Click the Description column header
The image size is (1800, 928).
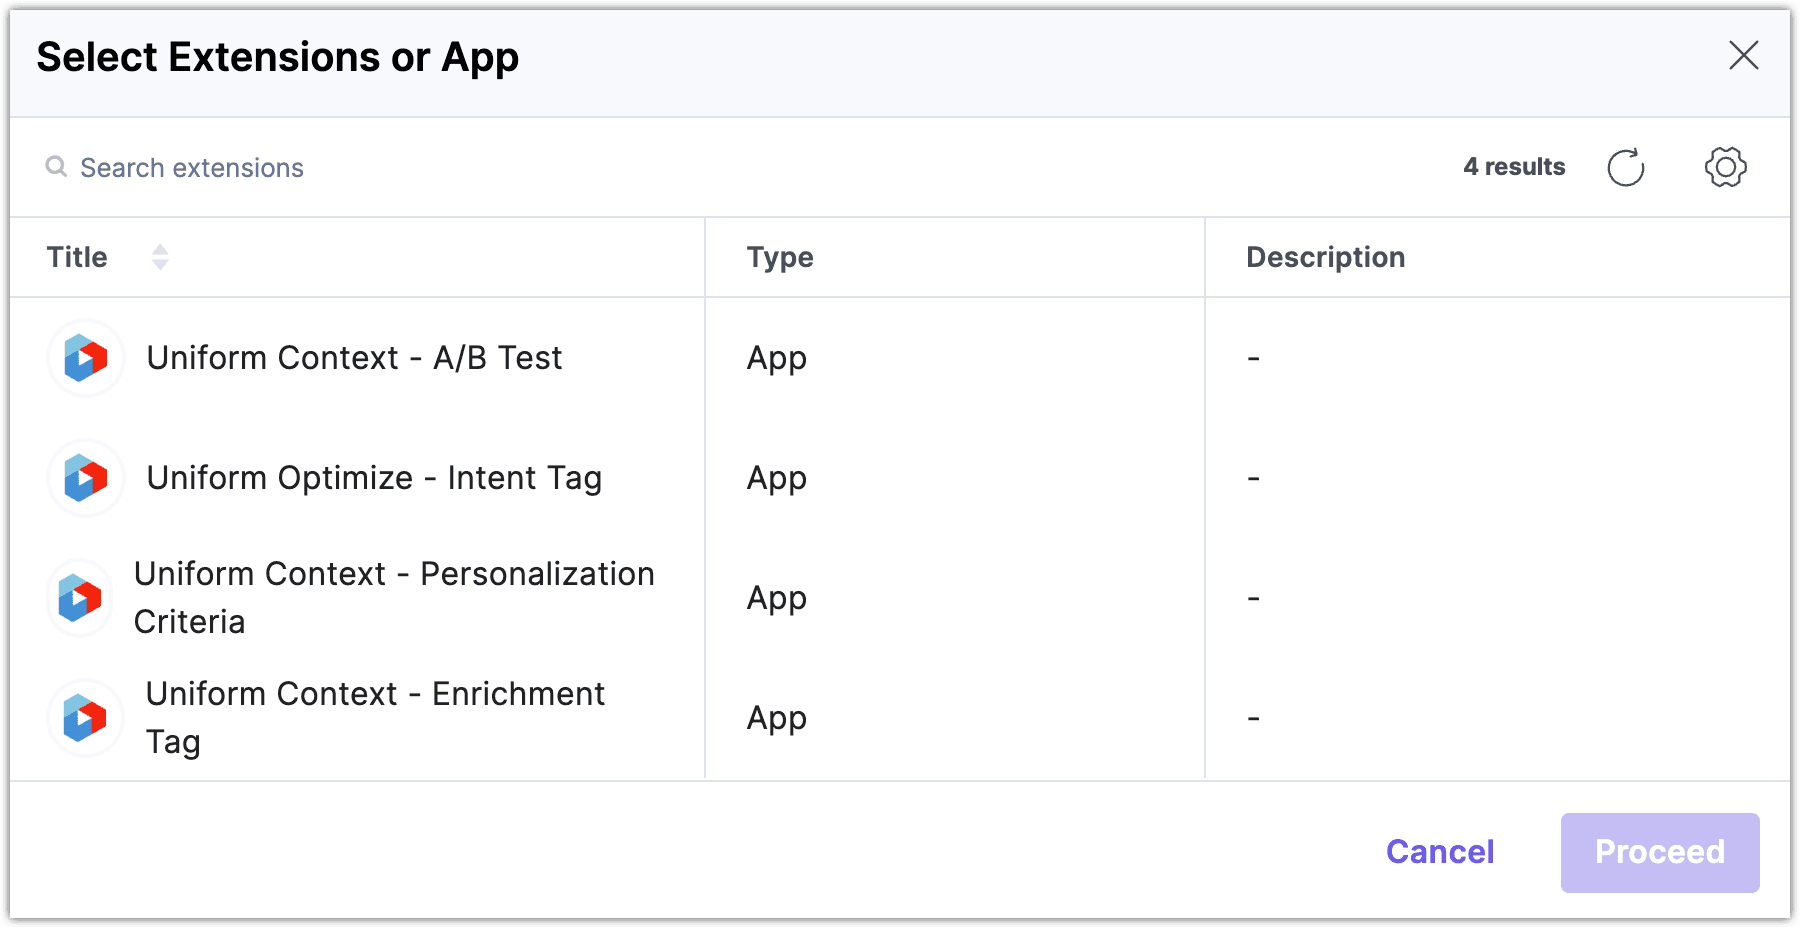coord(1325,257)
